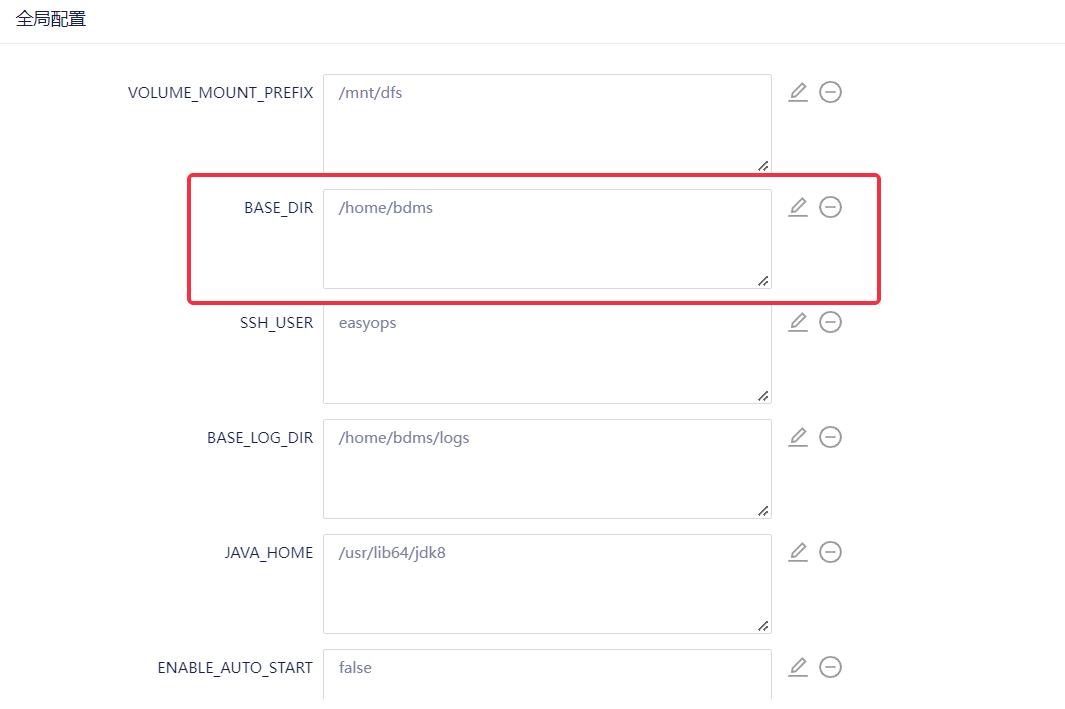The height and width of the screenshot is (709, 1065).
Task: Remove the BASE_LOG_DIR entry with minus icon
Action: 830,437
